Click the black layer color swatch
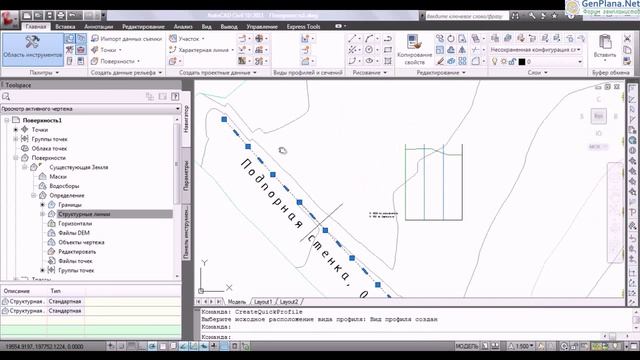Image resolution: width=640 pixels, height=360 pixels. click(x=522, y=62)
